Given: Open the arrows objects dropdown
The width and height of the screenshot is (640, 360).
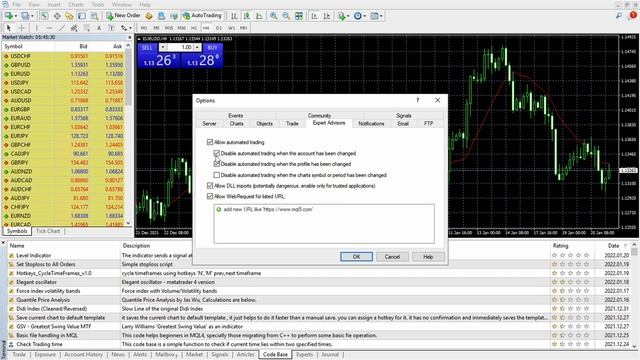Looking at the screenshot, I should pos(125,28).
